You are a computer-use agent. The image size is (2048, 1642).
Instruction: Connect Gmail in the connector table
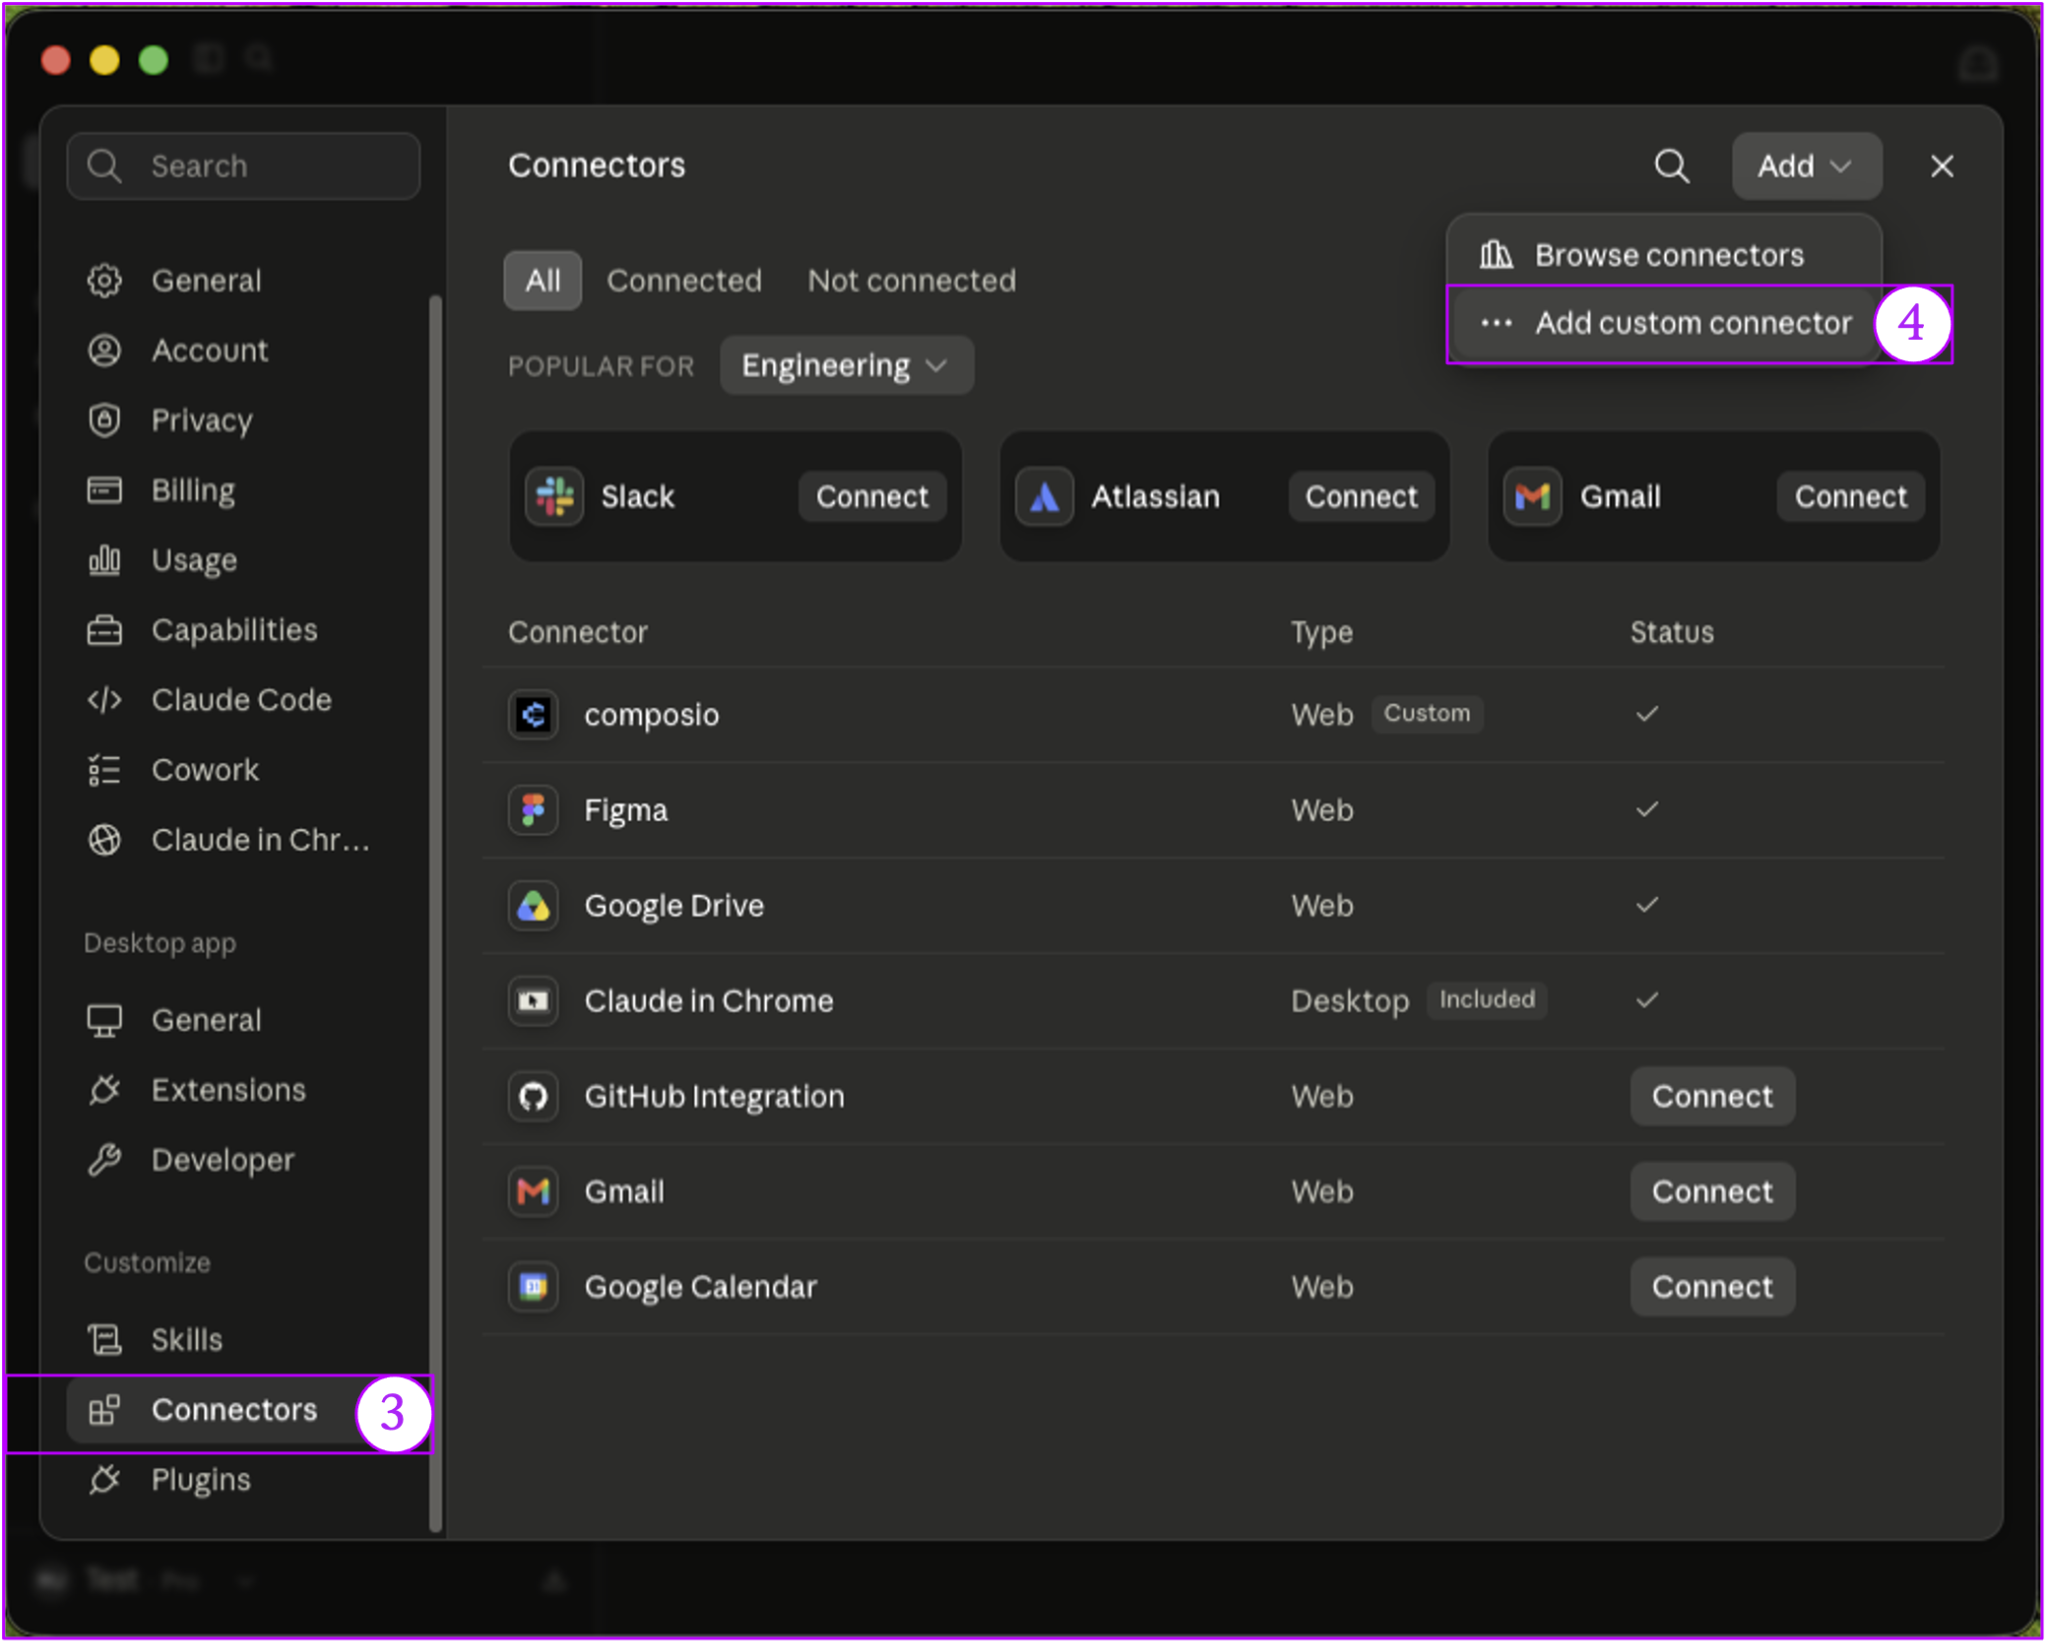pyautogui.click(x=1712, y=1191)
